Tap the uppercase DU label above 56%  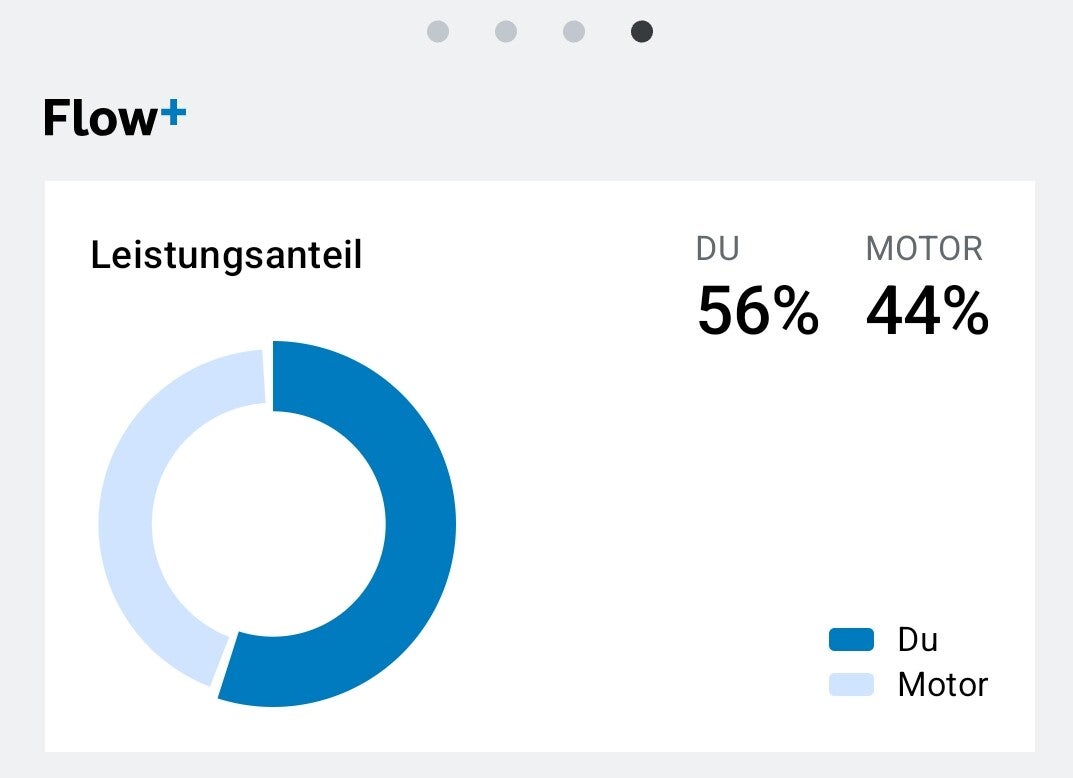[717, 249]
